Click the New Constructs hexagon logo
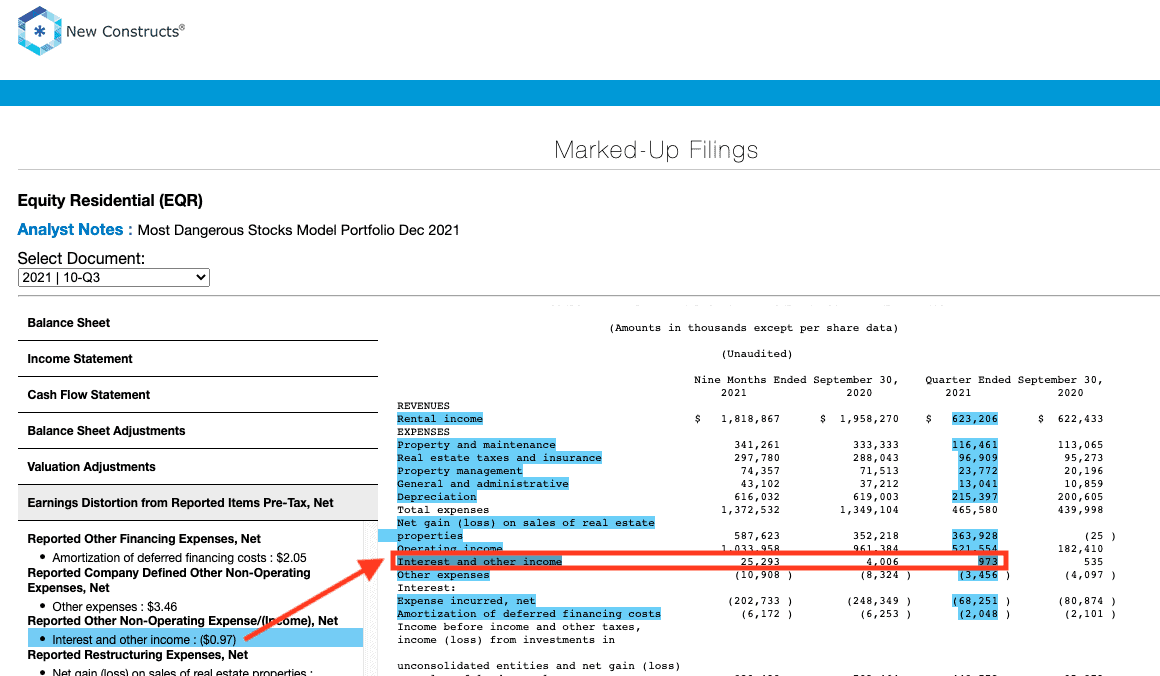Image resolution: width=1160 pixels, height=676 pixels. pos(39,31)
